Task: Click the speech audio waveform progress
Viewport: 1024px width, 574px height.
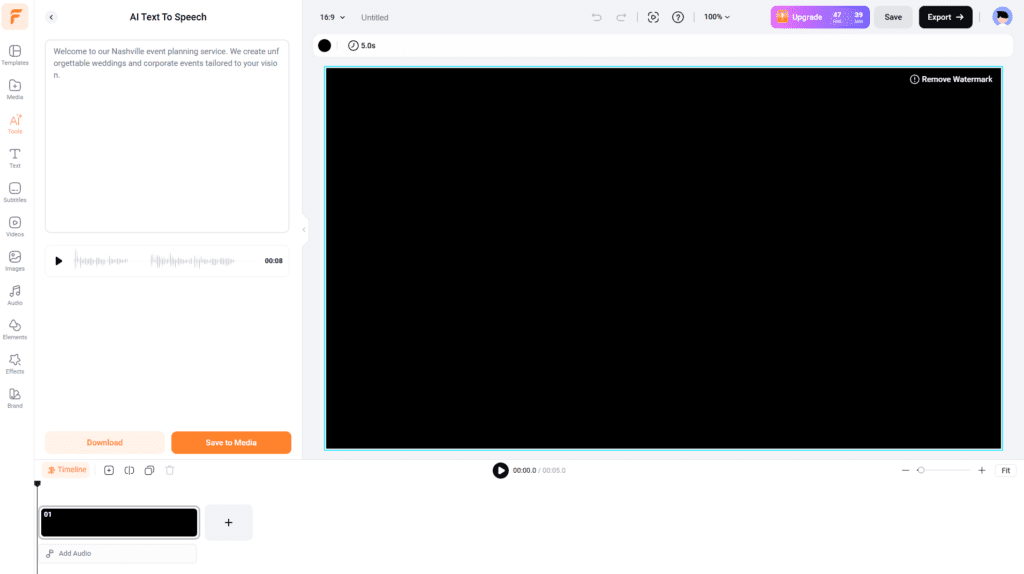Action: click(x=163, y=261)
